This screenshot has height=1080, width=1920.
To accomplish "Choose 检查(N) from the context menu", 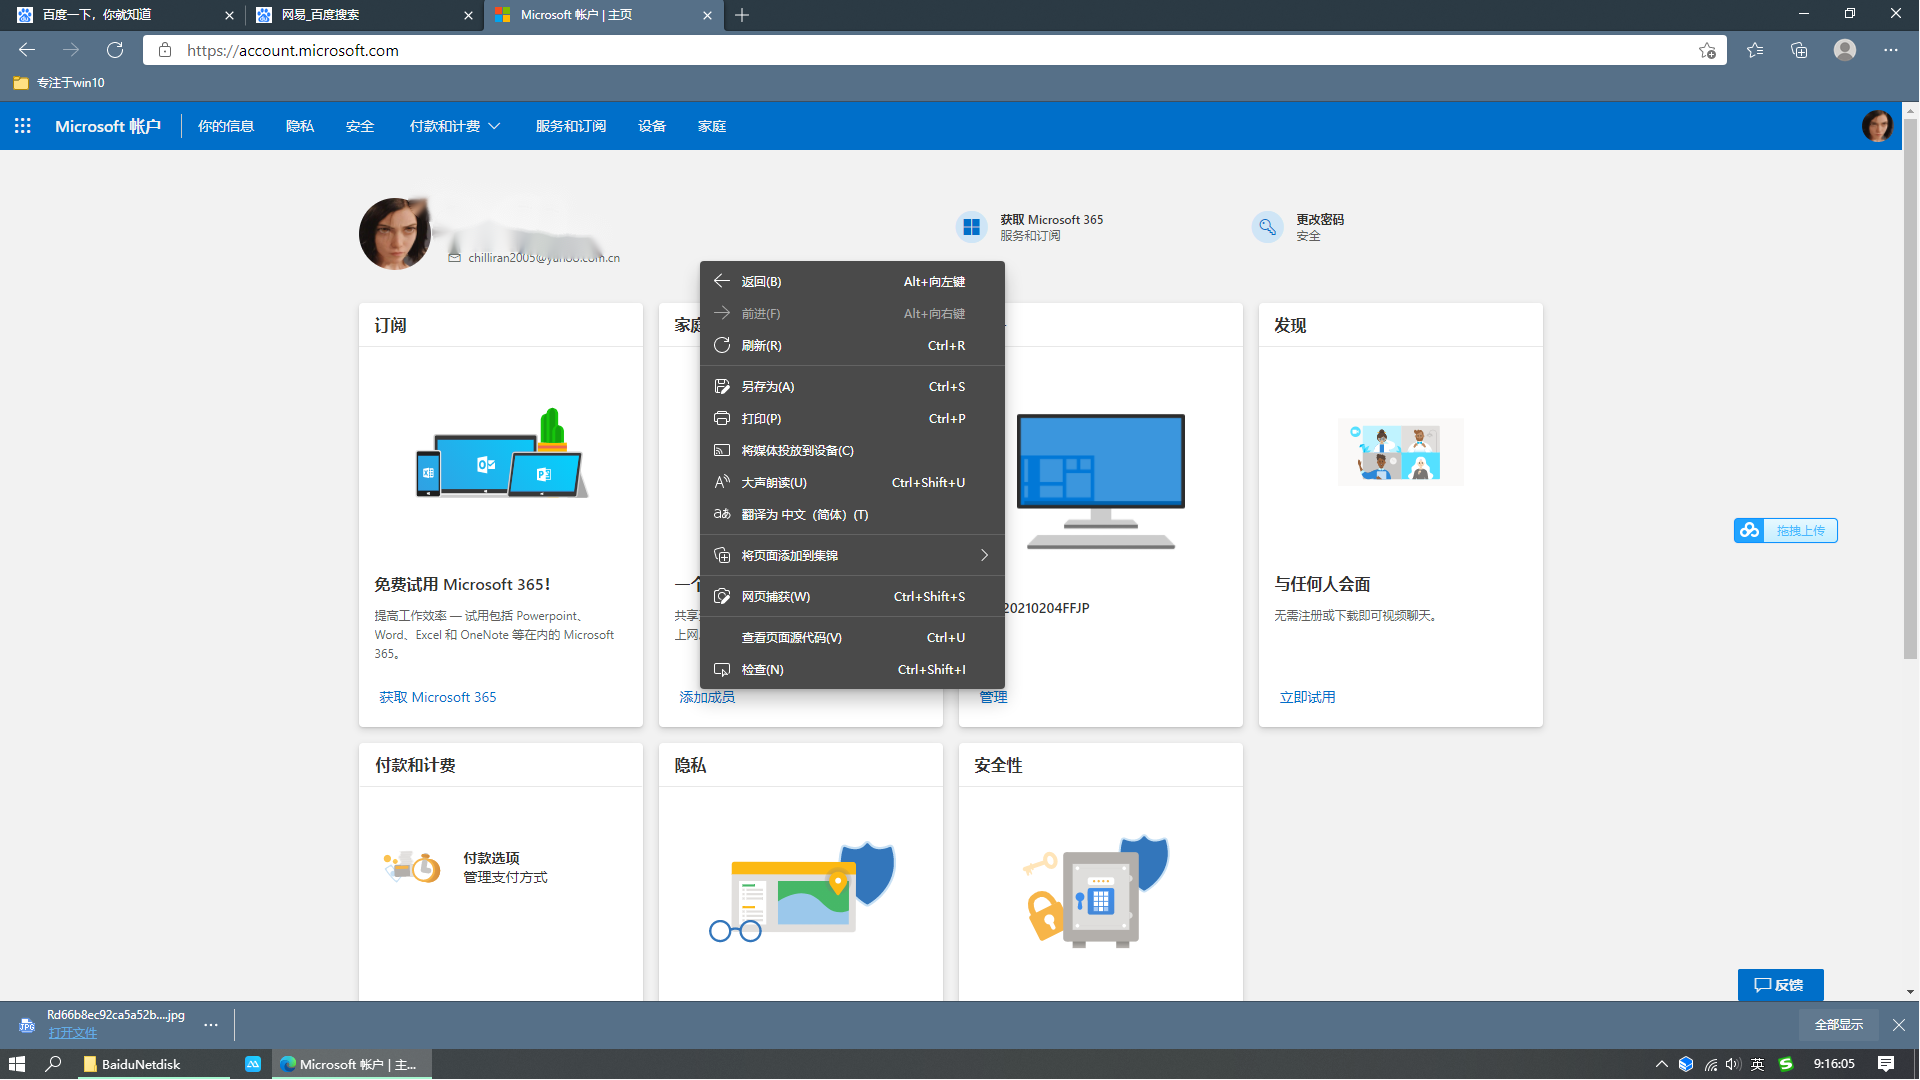I will (x=762, y=669).
